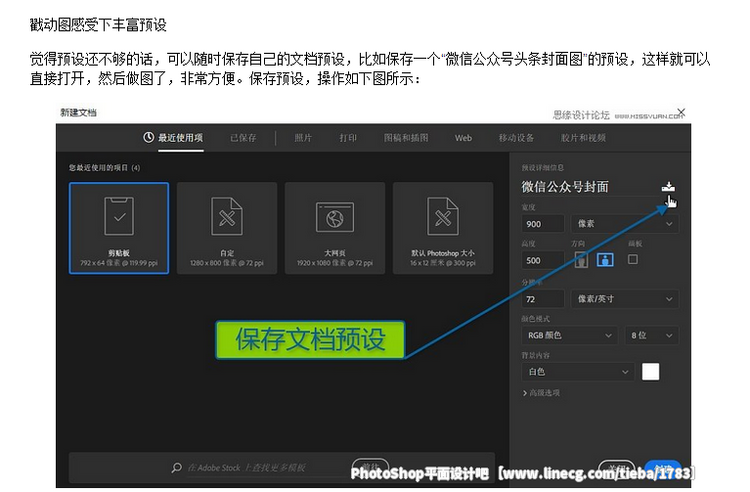750x492 pixels.
Task: Click the 新建文档 dialog title
Action: pos(78,112)
